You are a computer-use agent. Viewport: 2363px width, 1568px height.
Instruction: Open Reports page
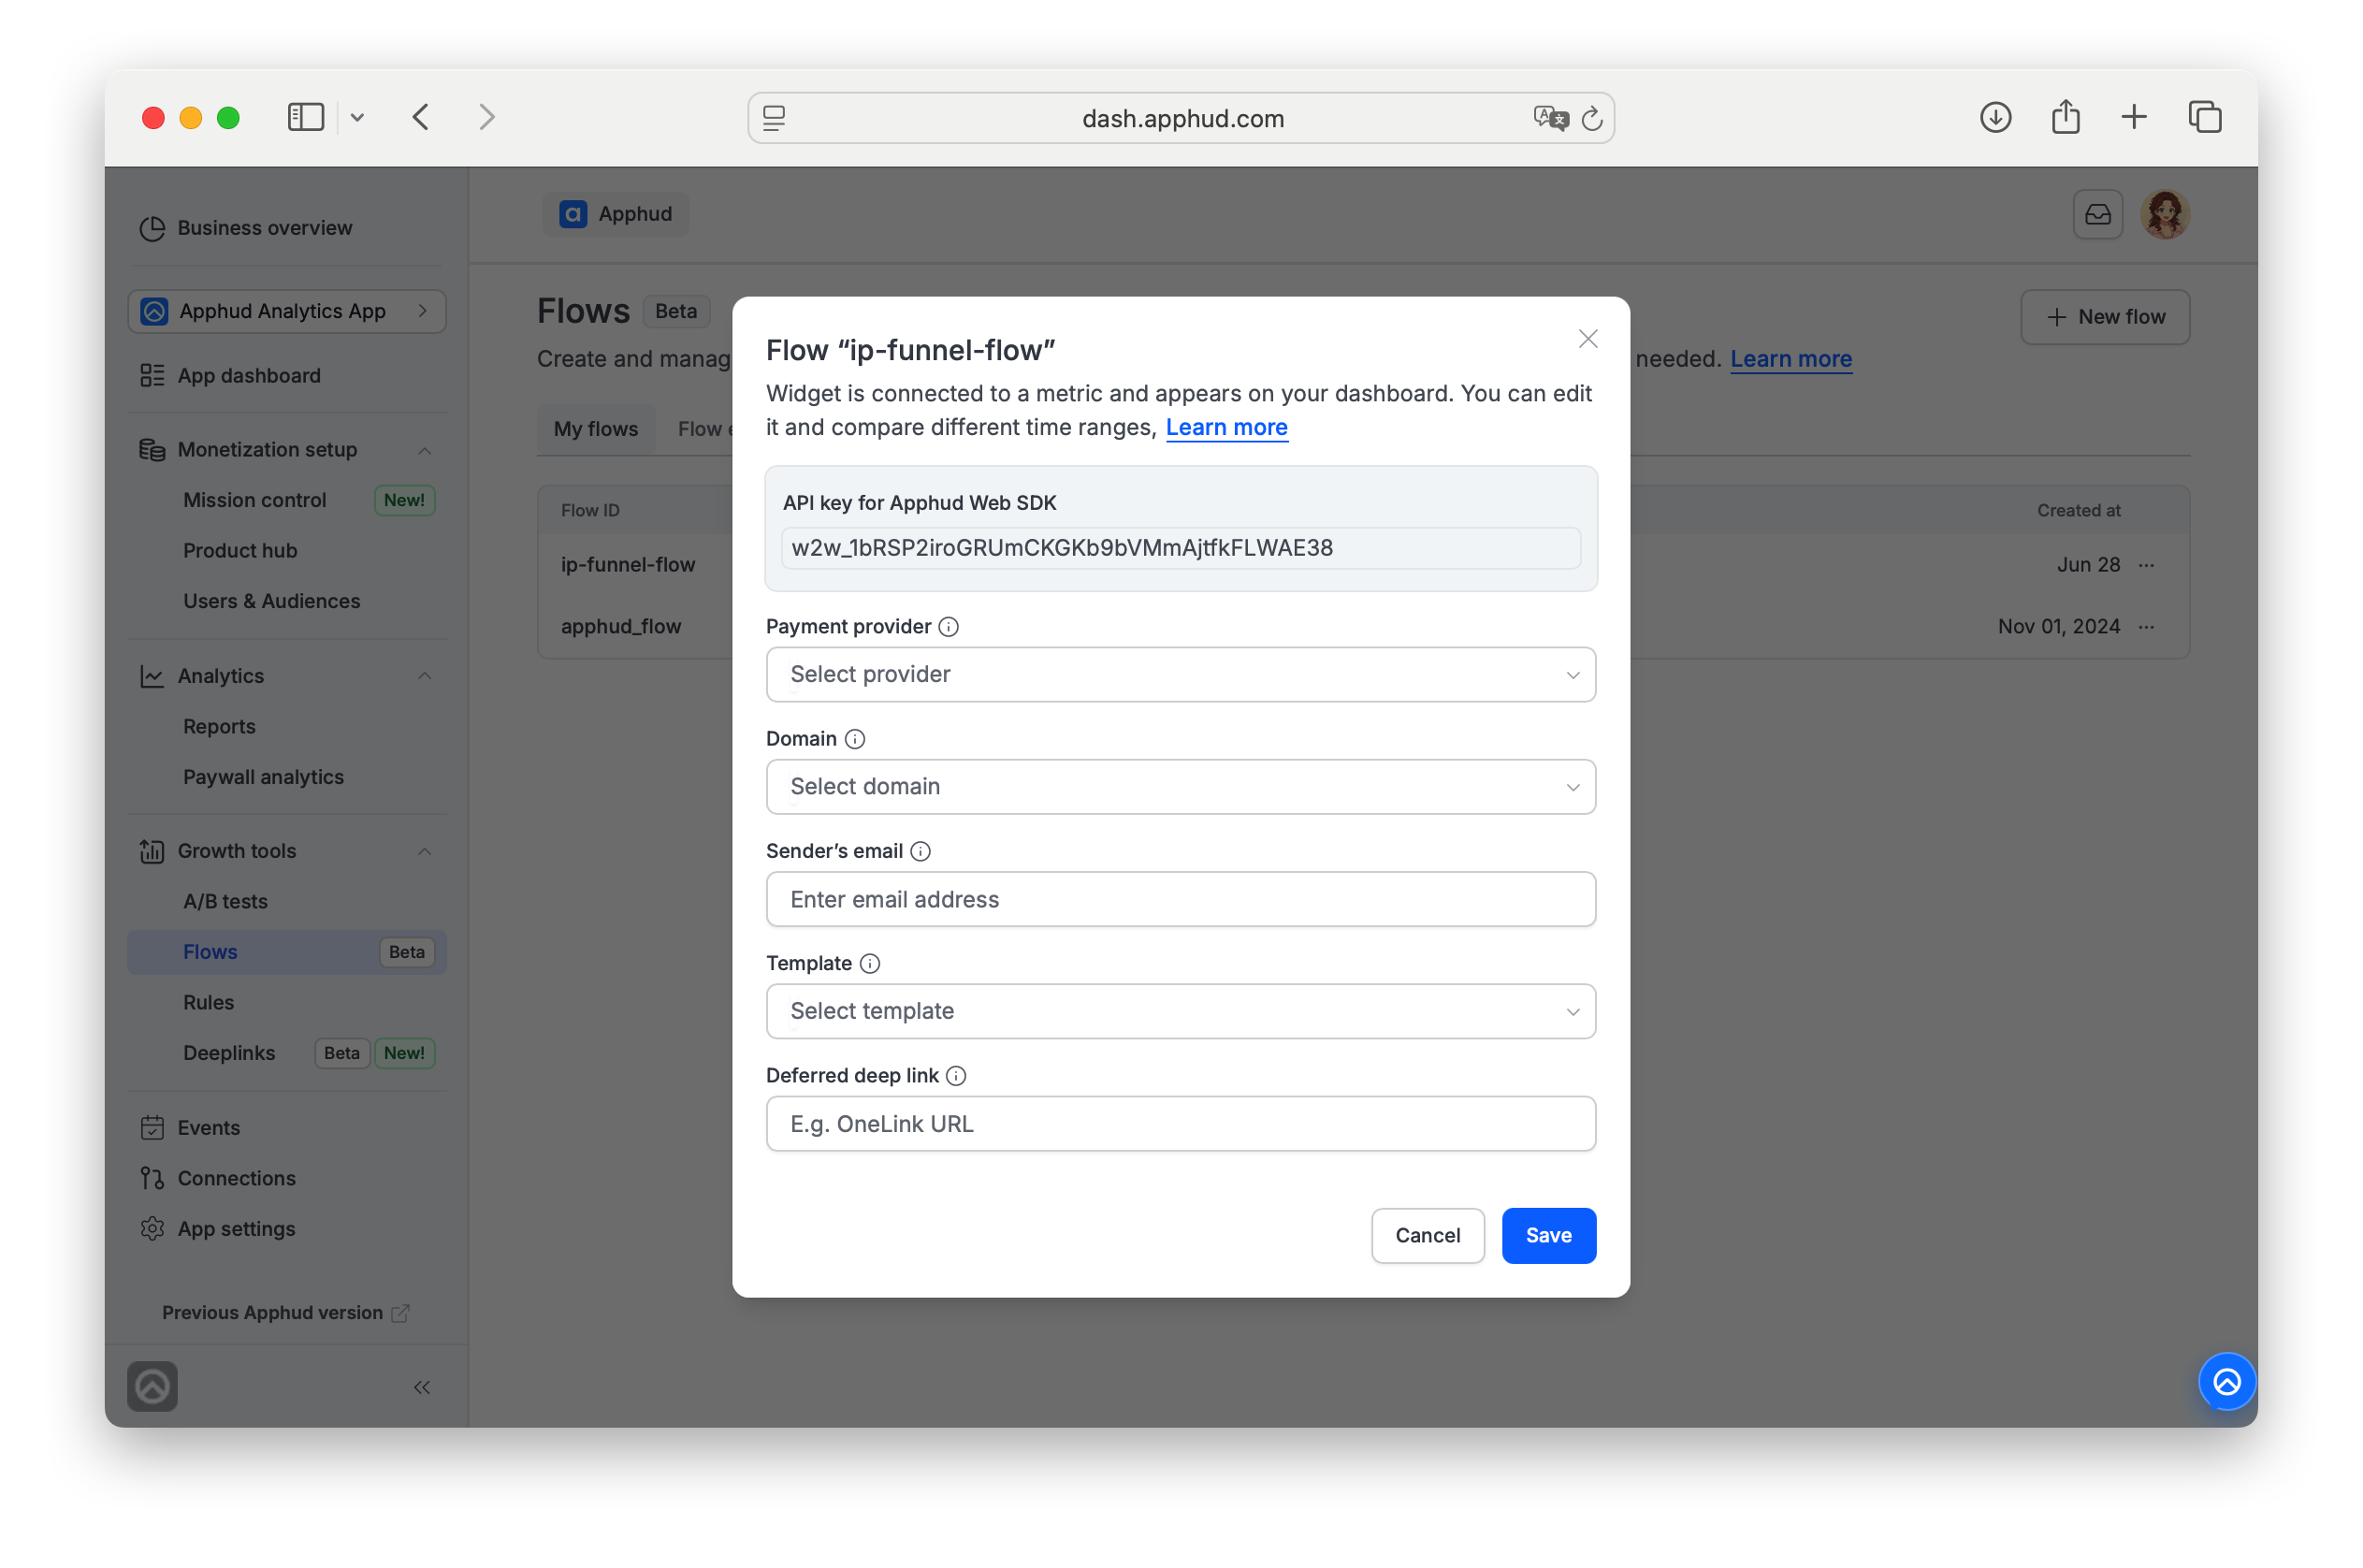click(219, 726)
